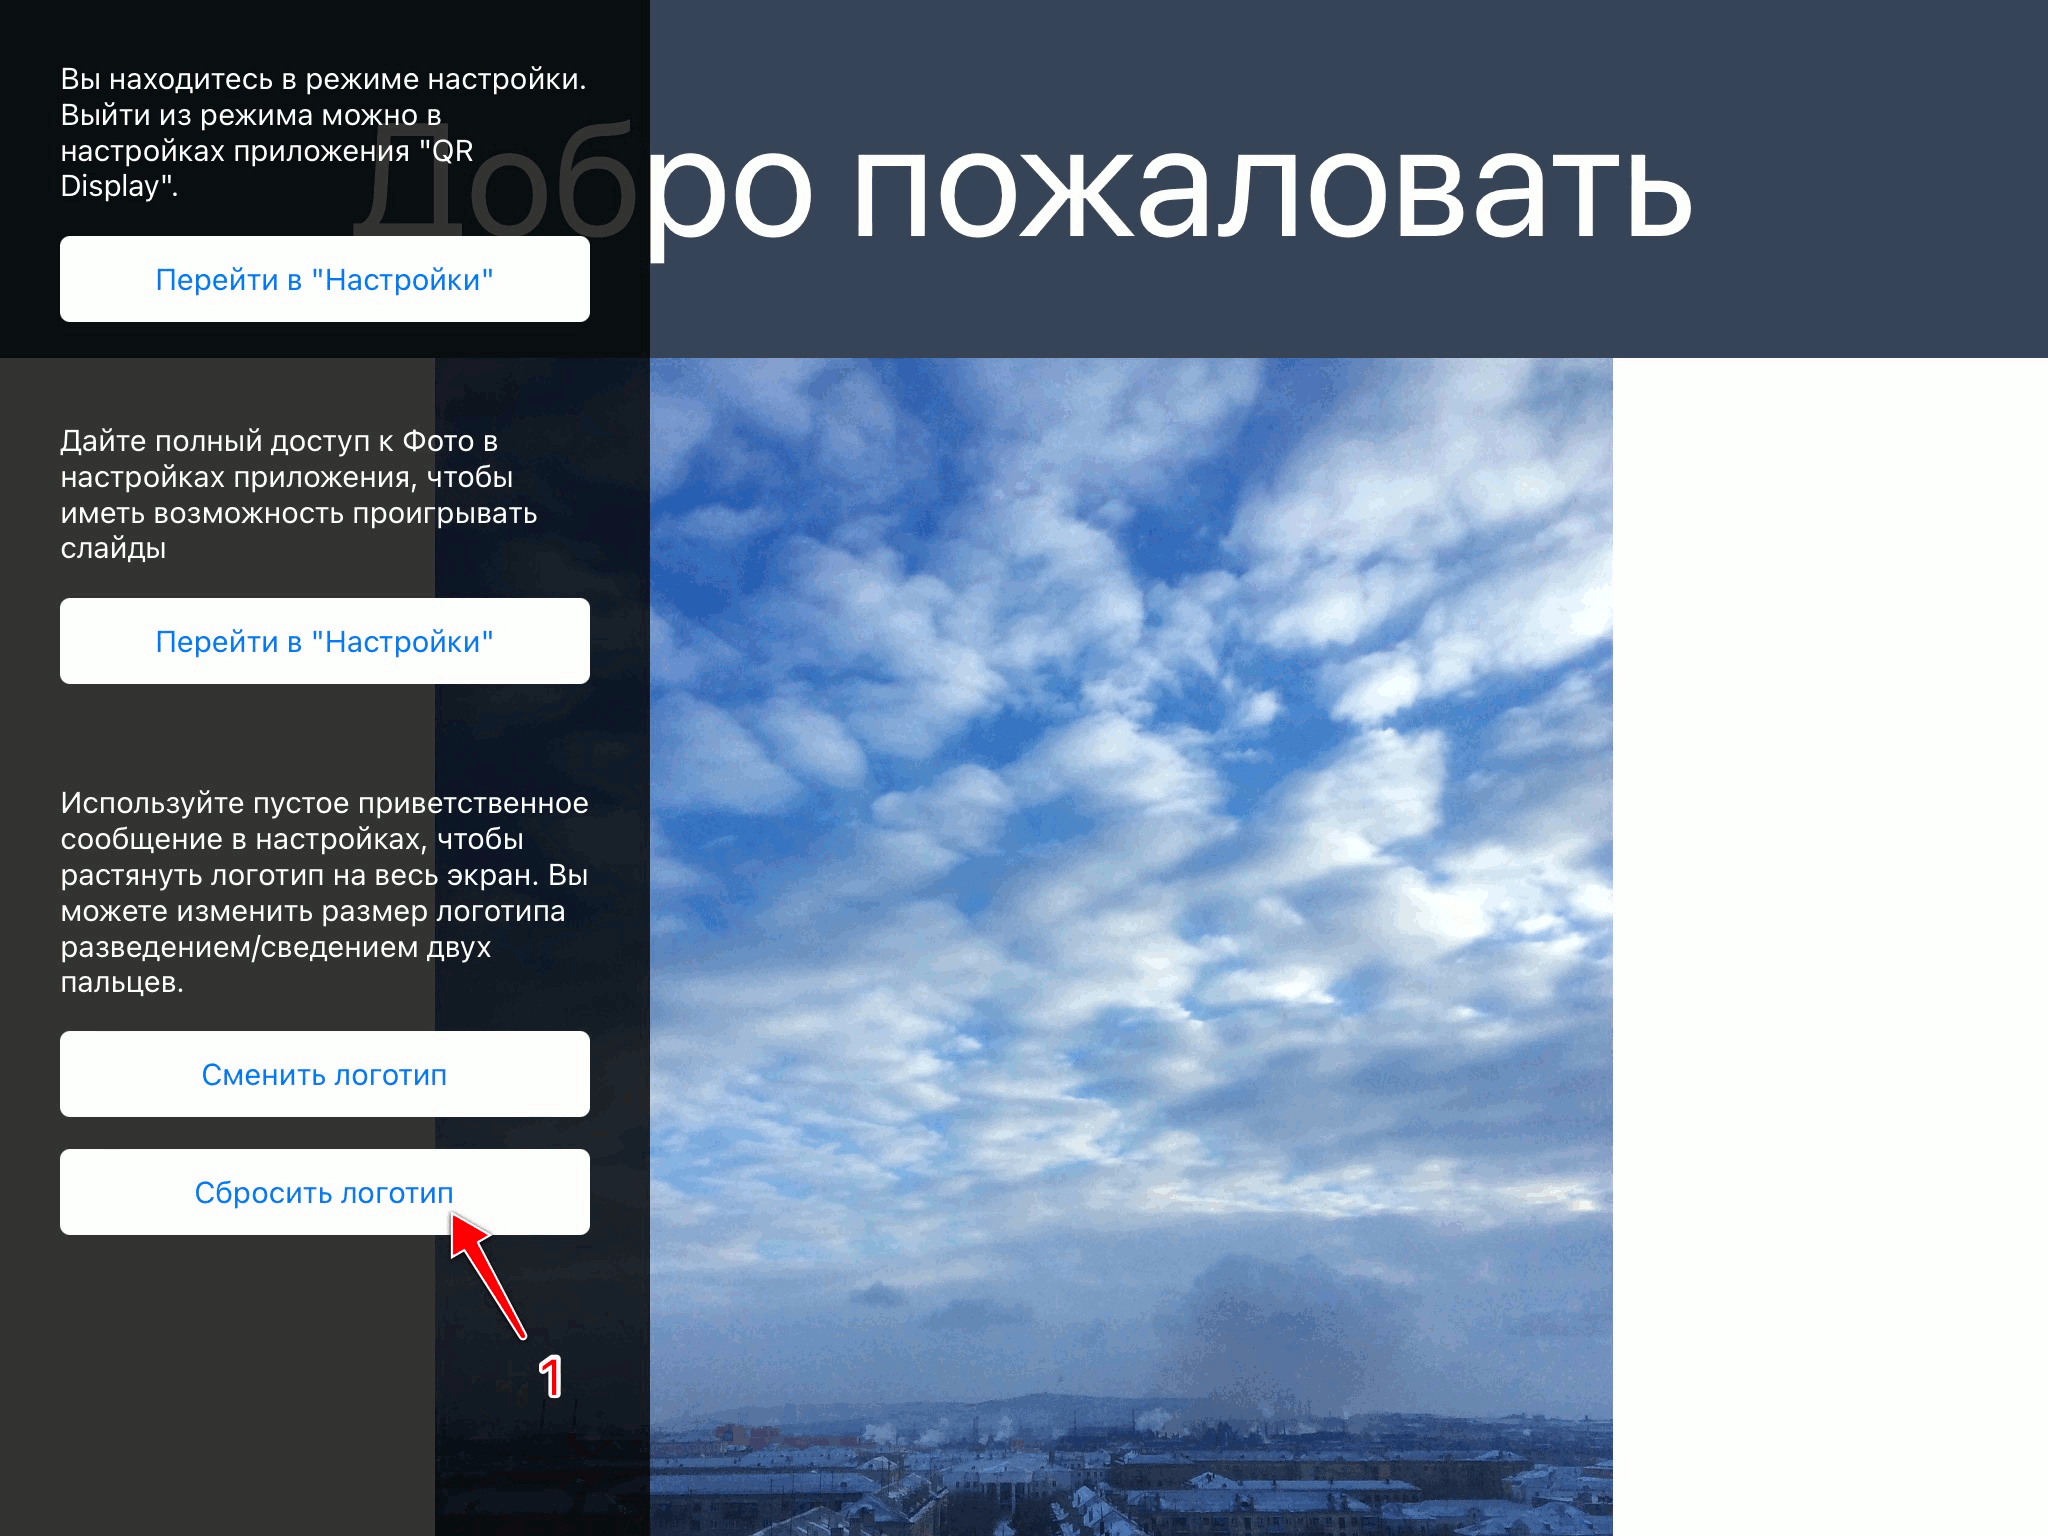Screen dimensions: 2048x1536
Task: Select the setup mode notice paragraph
Action: [323, 132]
